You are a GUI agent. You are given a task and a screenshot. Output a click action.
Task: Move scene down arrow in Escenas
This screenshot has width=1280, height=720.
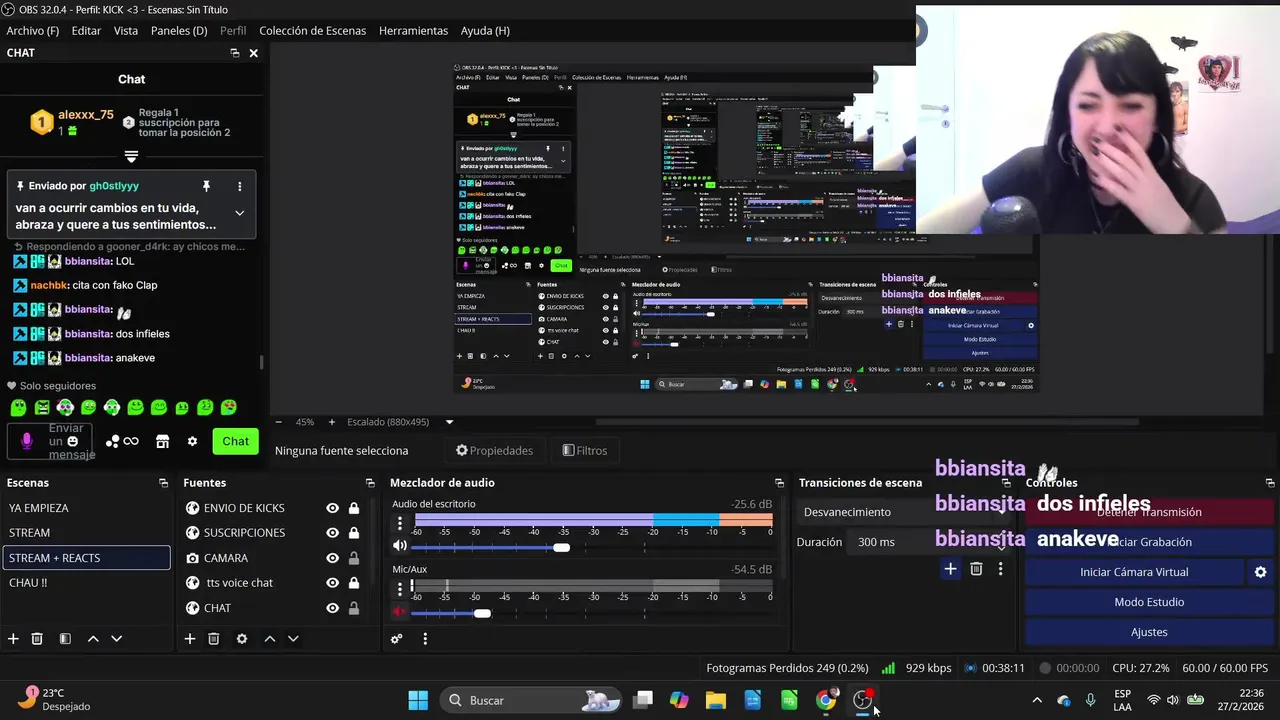tap(116, 639)
